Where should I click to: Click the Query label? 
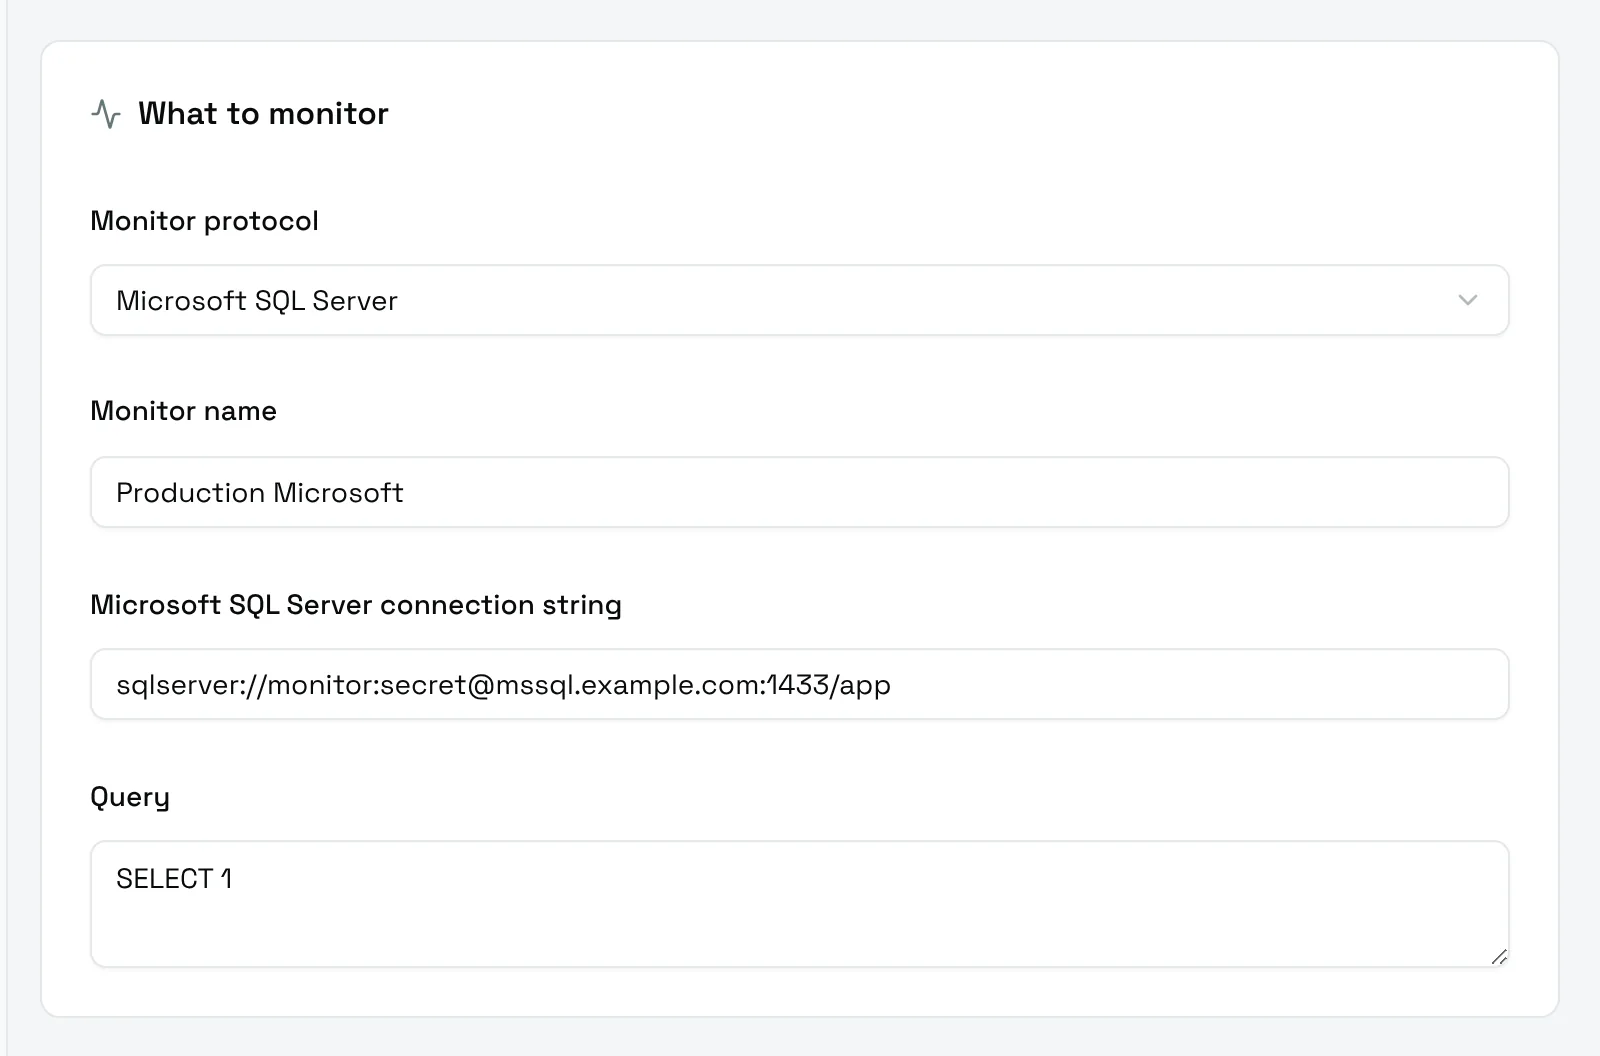[130, 797]
